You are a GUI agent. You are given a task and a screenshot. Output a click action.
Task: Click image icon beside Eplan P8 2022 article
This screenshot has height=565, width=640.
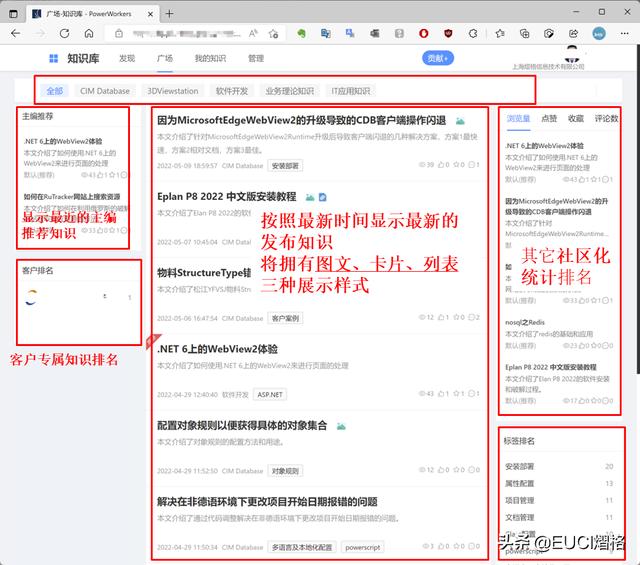pos(310,197)
